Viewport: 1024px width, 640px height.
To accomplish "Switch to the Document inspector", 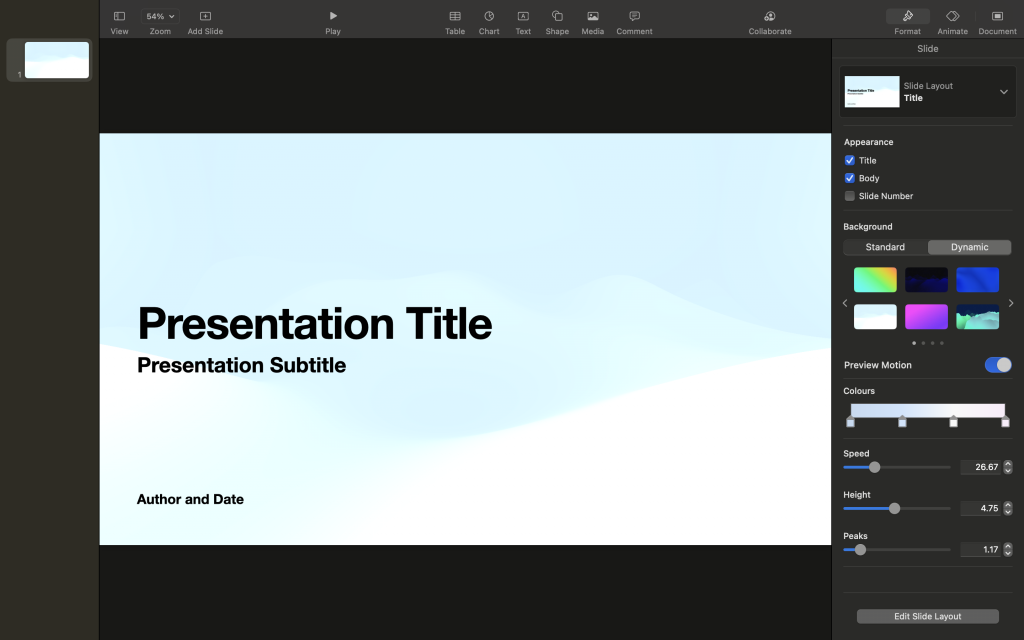I will click(996, 18).
